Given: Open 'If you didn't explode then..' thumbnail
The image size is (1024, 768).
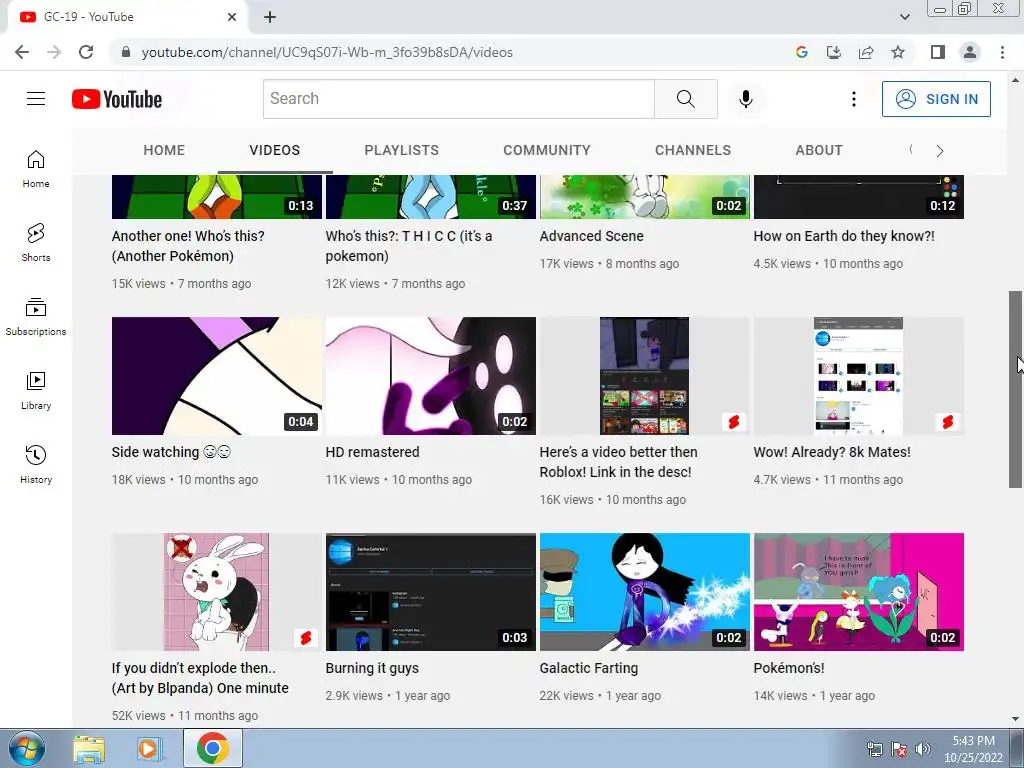Looking at the screenshot, I should (x=217, y=592).
